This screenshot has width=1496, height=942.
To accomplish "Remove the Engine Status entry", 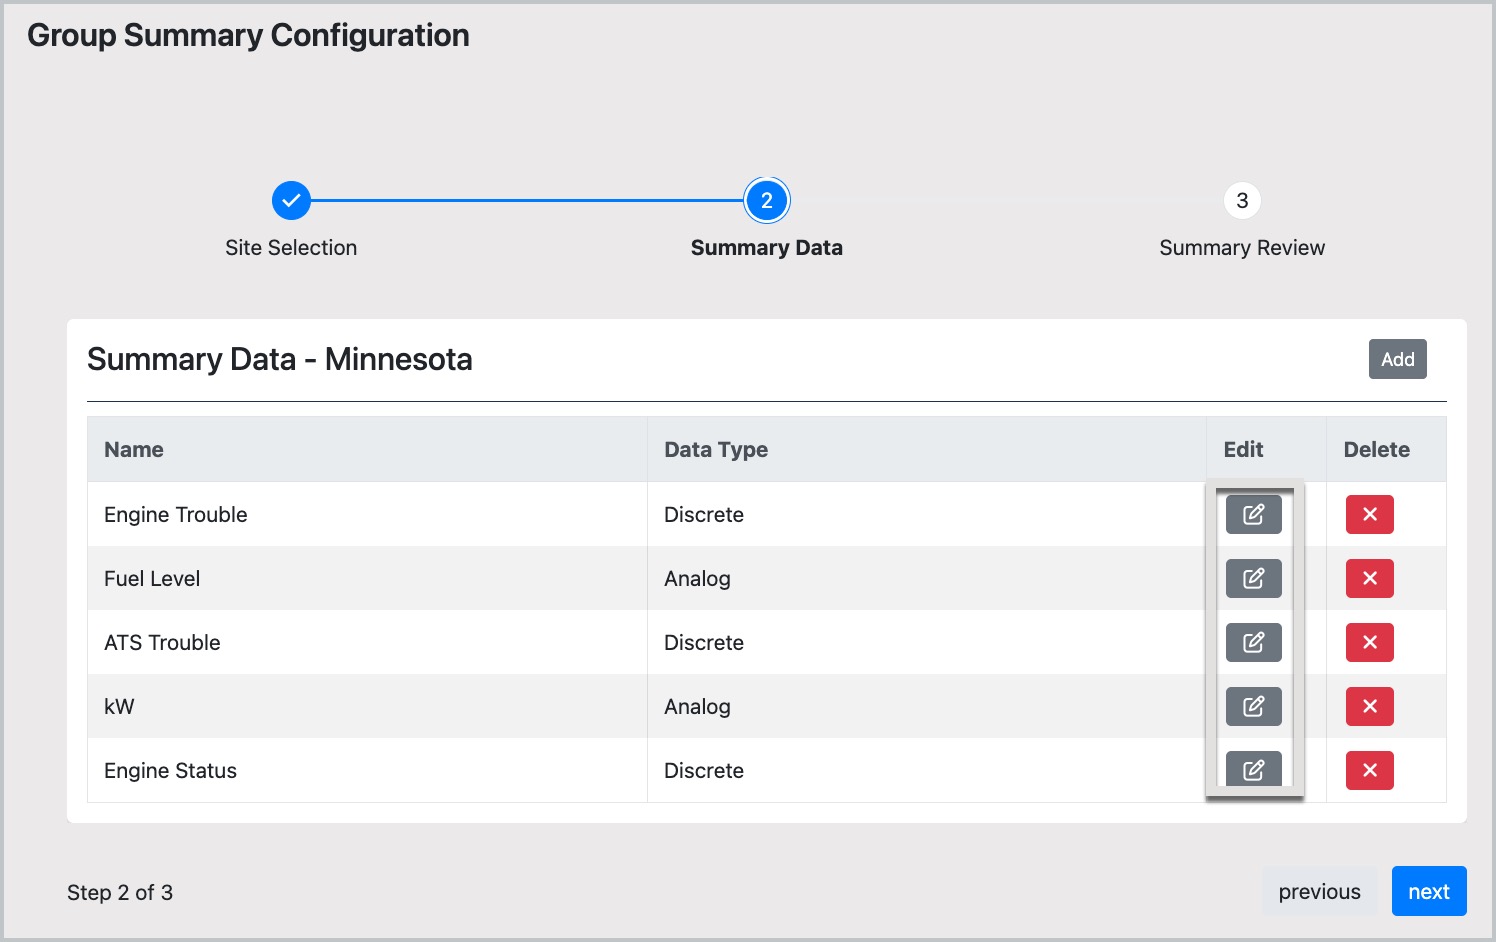I will click(x=1369, y=770).
